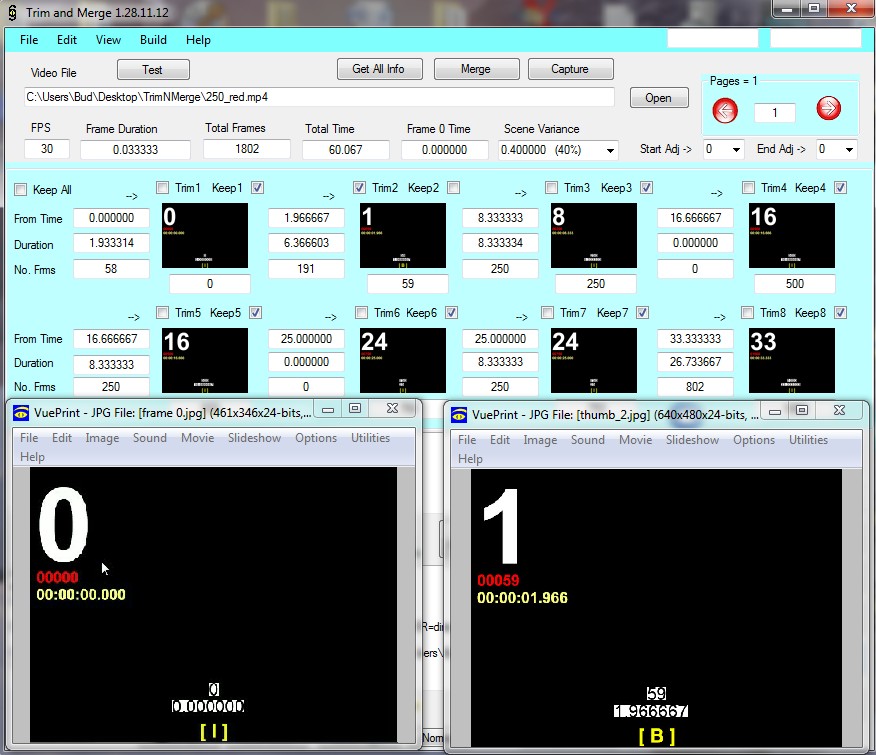Uncheck the Keep3 checkbox
Viewport: 876px width, 755px height.
(x=646, y=188)
